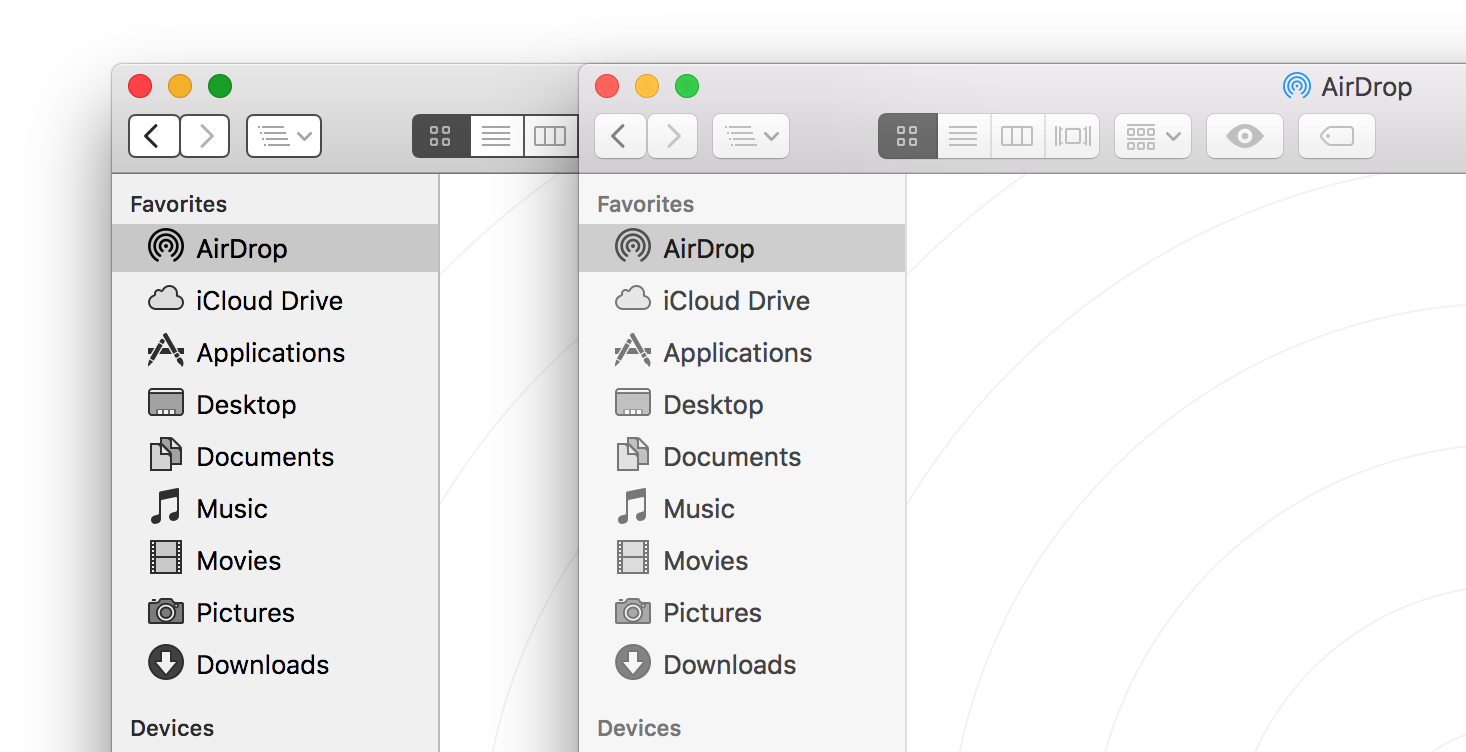Open the path list dropdown in back window
Image resolution: width=1466 pixels, height=752 pixels.
point(284,136)
